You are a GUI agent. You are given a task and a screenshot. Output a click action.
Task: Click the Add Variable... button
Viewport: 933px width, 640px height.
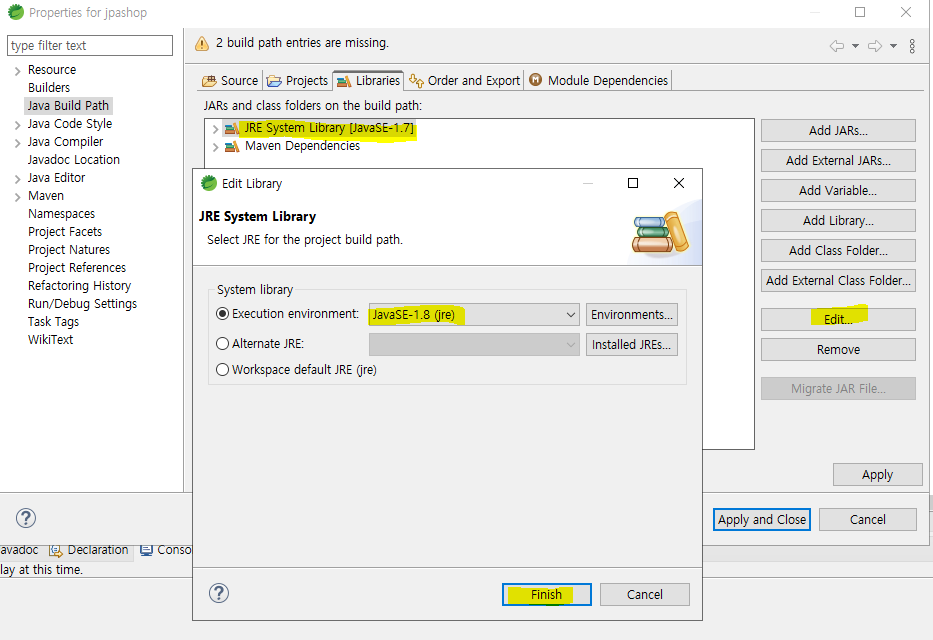click(838, 190)
